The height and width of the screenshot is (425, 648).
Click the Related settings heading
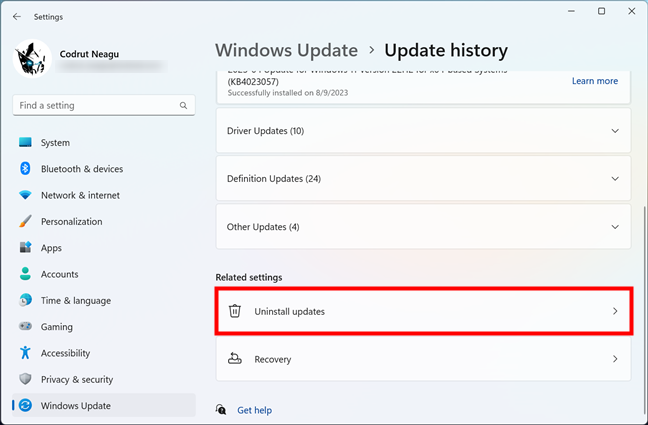[x=249, y=277]
